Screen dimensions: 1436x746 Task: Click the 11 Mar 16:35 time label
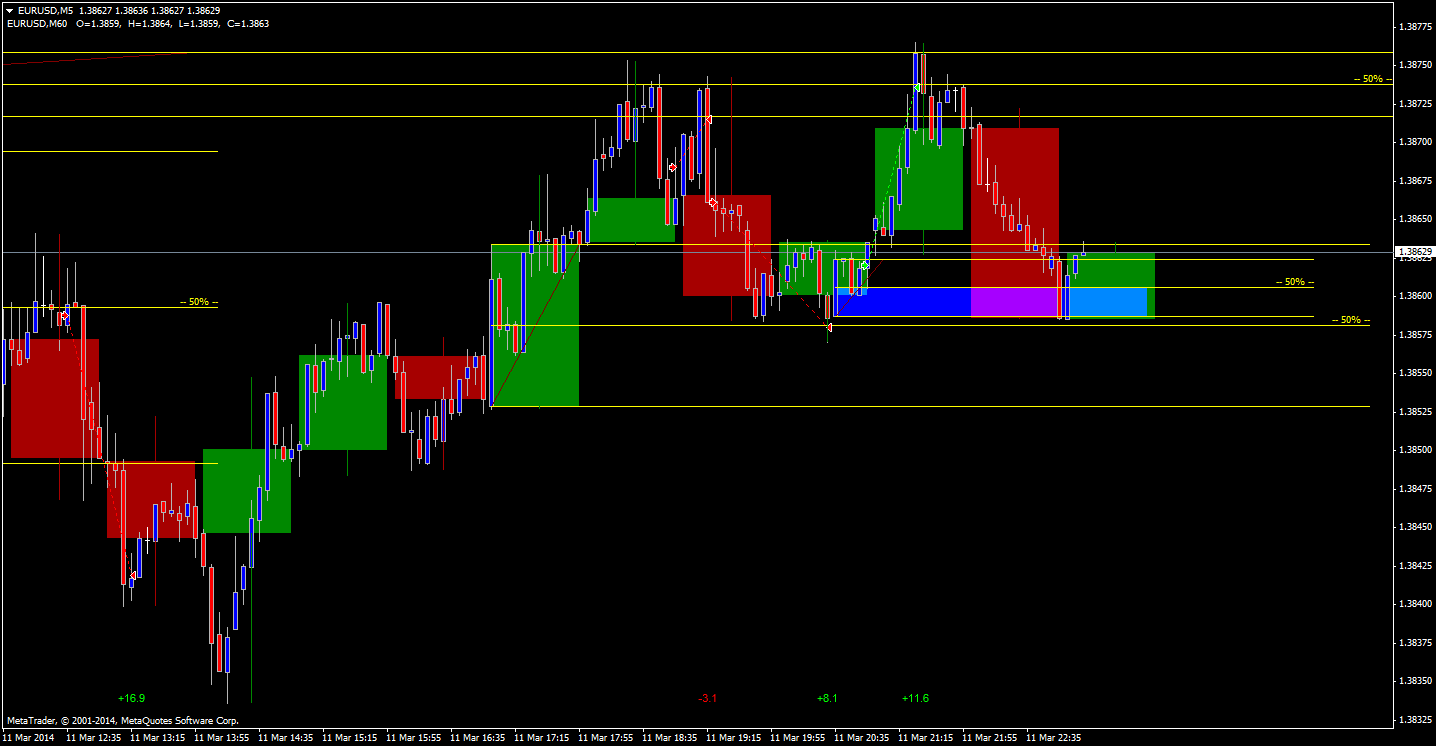pos(477,738)
